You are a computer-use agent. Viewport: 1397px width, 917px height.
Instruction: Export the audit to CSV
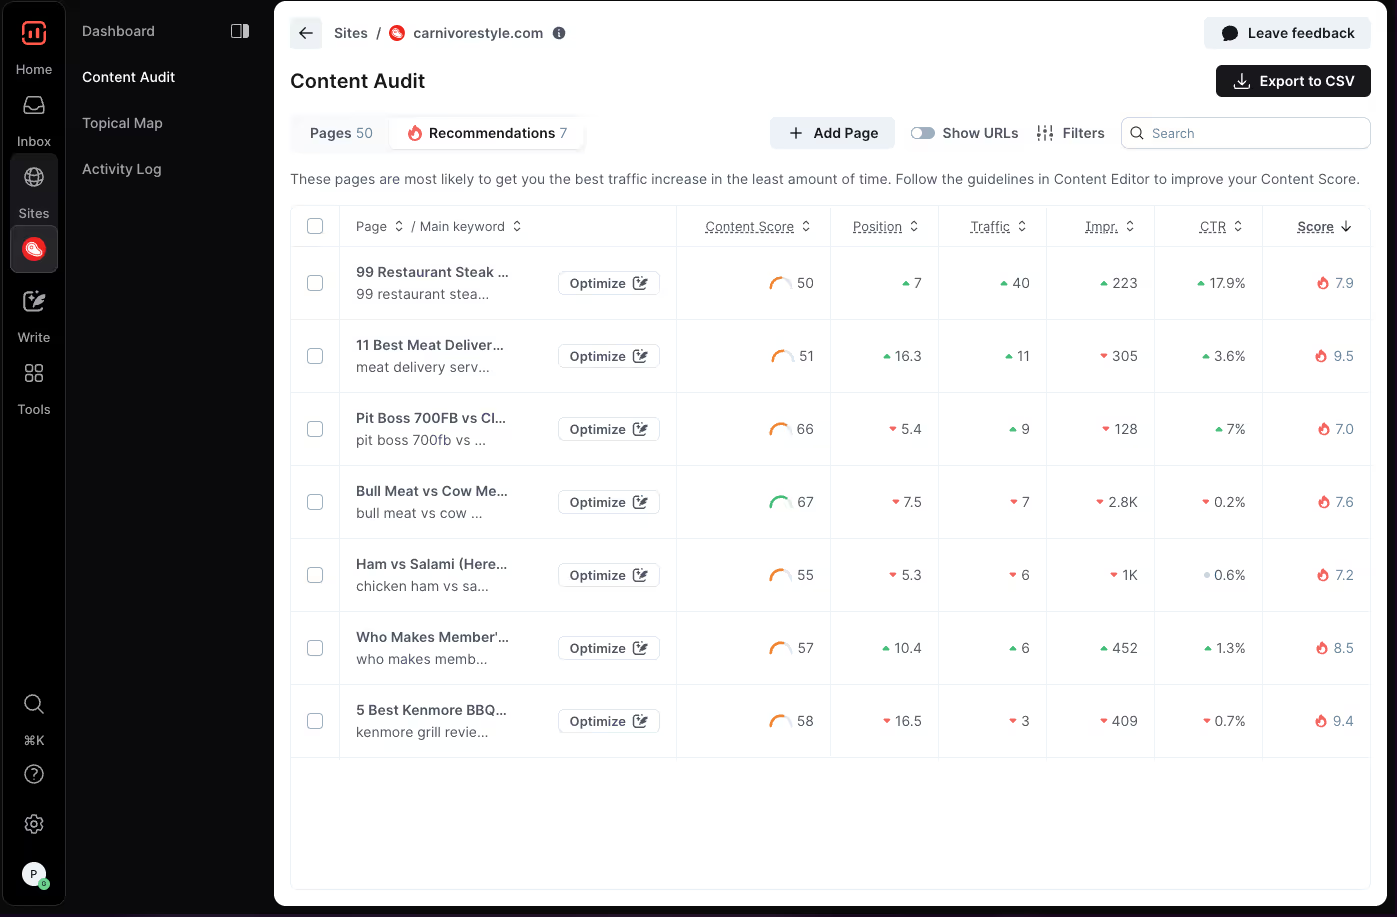pyautogui.click(x=1293, y=81)
